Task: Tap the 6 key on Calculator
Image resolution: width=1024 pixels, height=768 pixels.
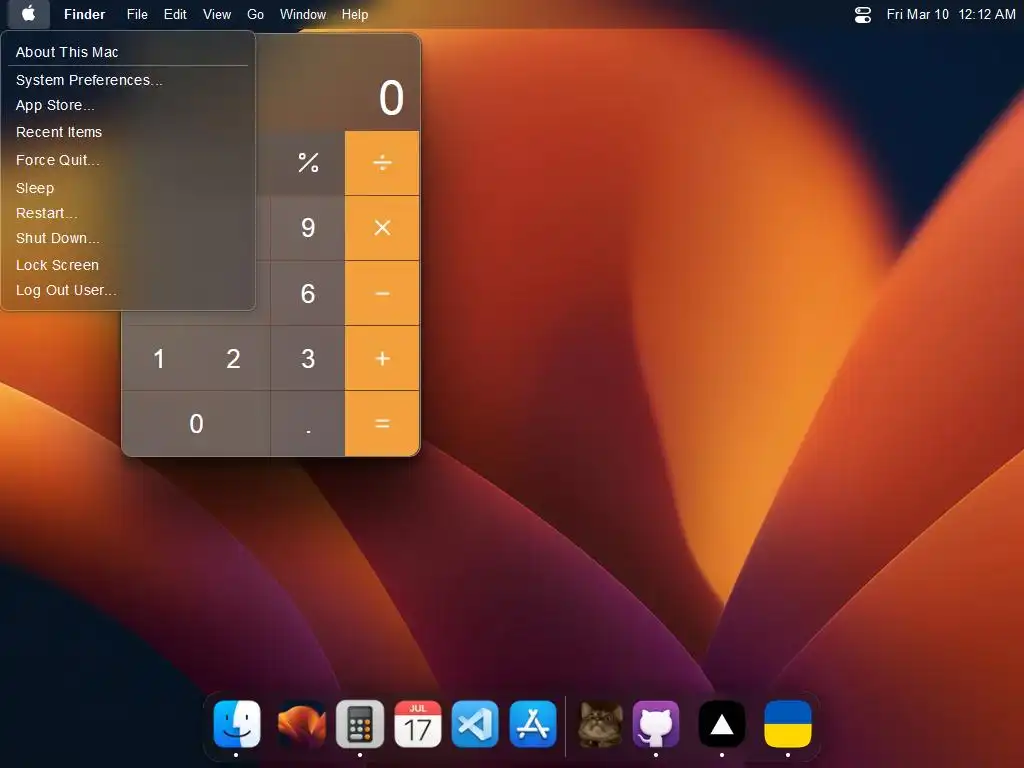Action: [x=308, y=293]
